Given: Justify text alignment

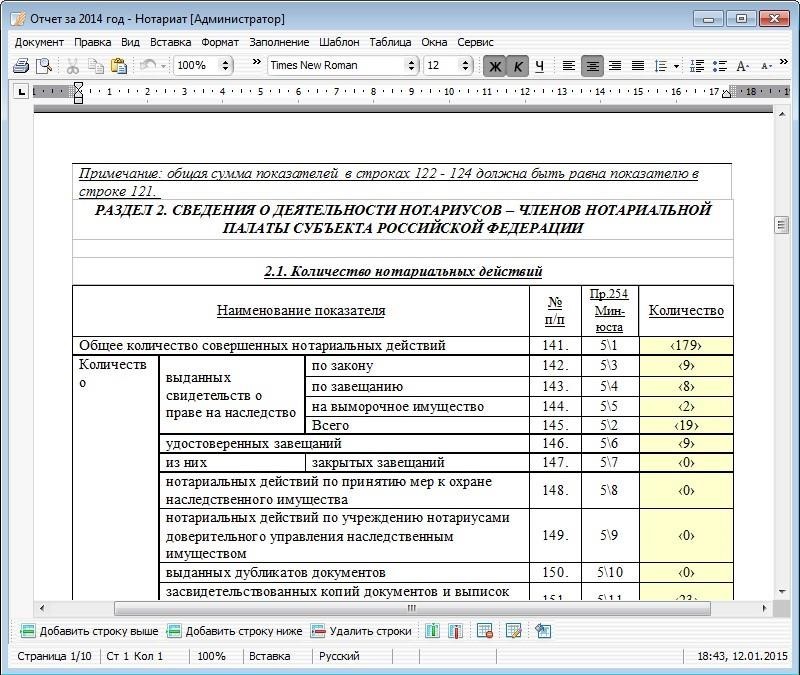Looking at the screenshot, I should coord(638,66).
